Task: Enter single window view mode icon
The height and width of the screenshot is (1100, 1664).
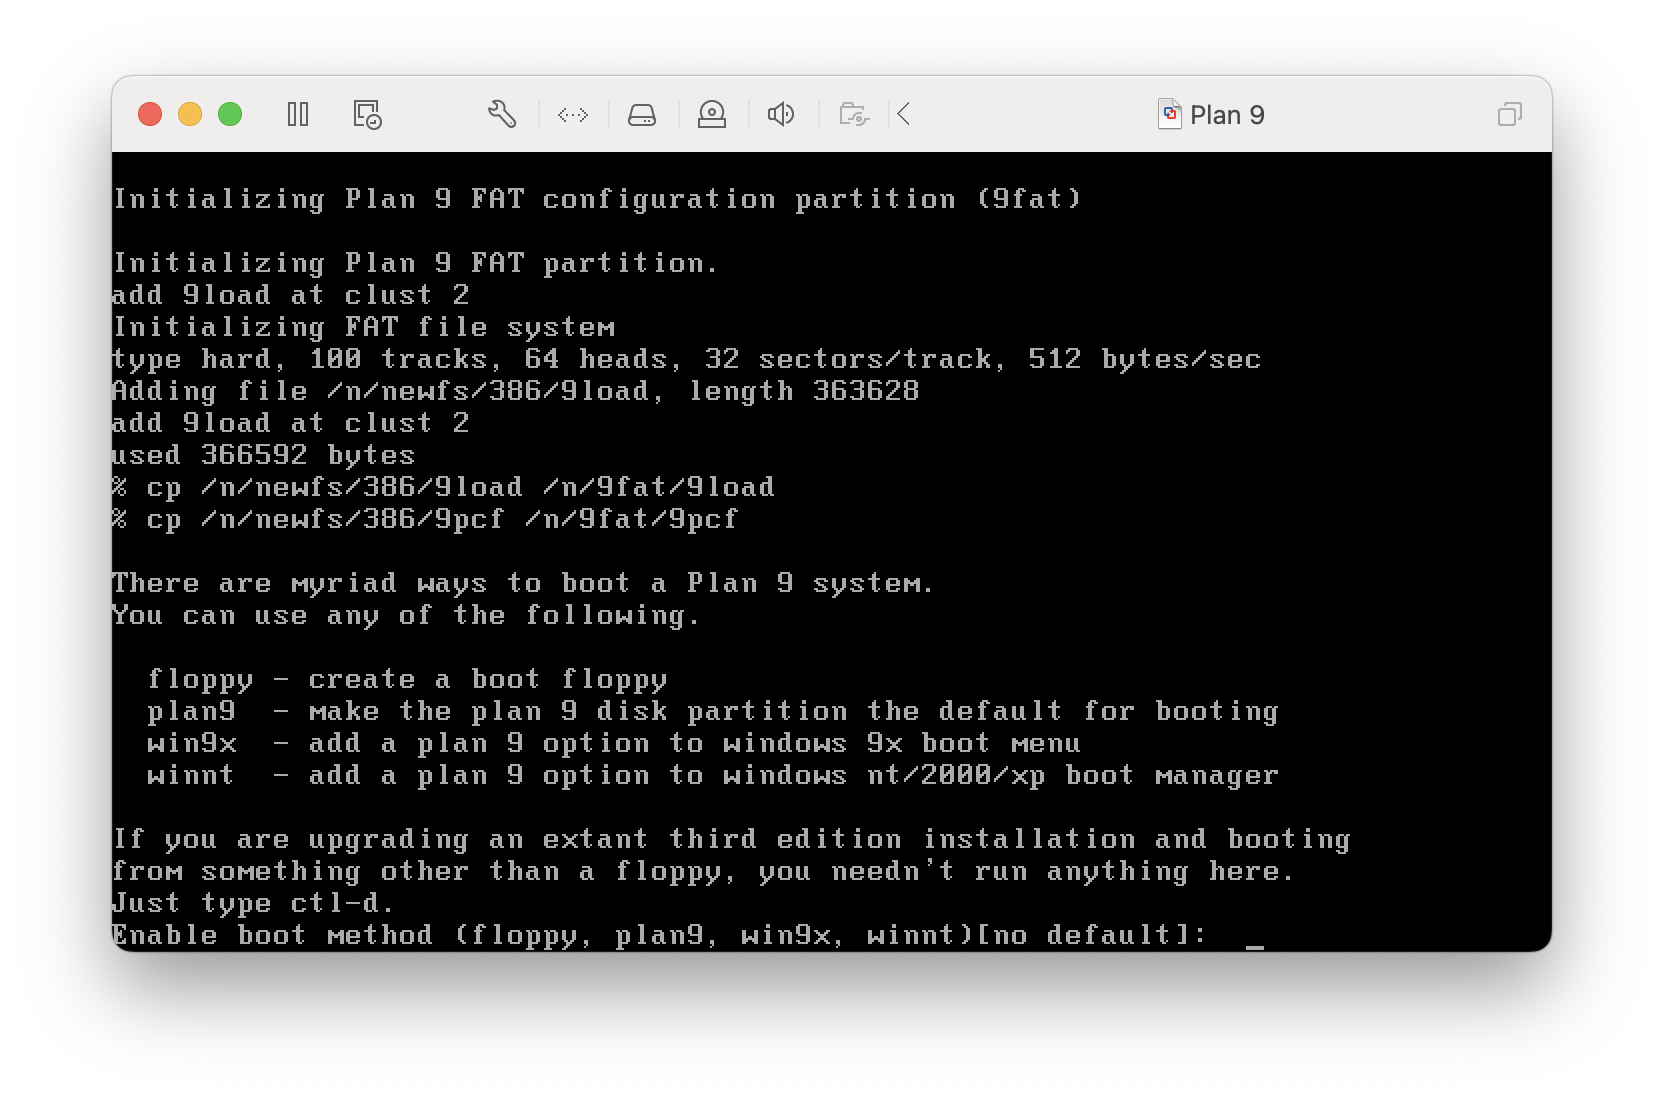Action: (x=1510, y=114)
